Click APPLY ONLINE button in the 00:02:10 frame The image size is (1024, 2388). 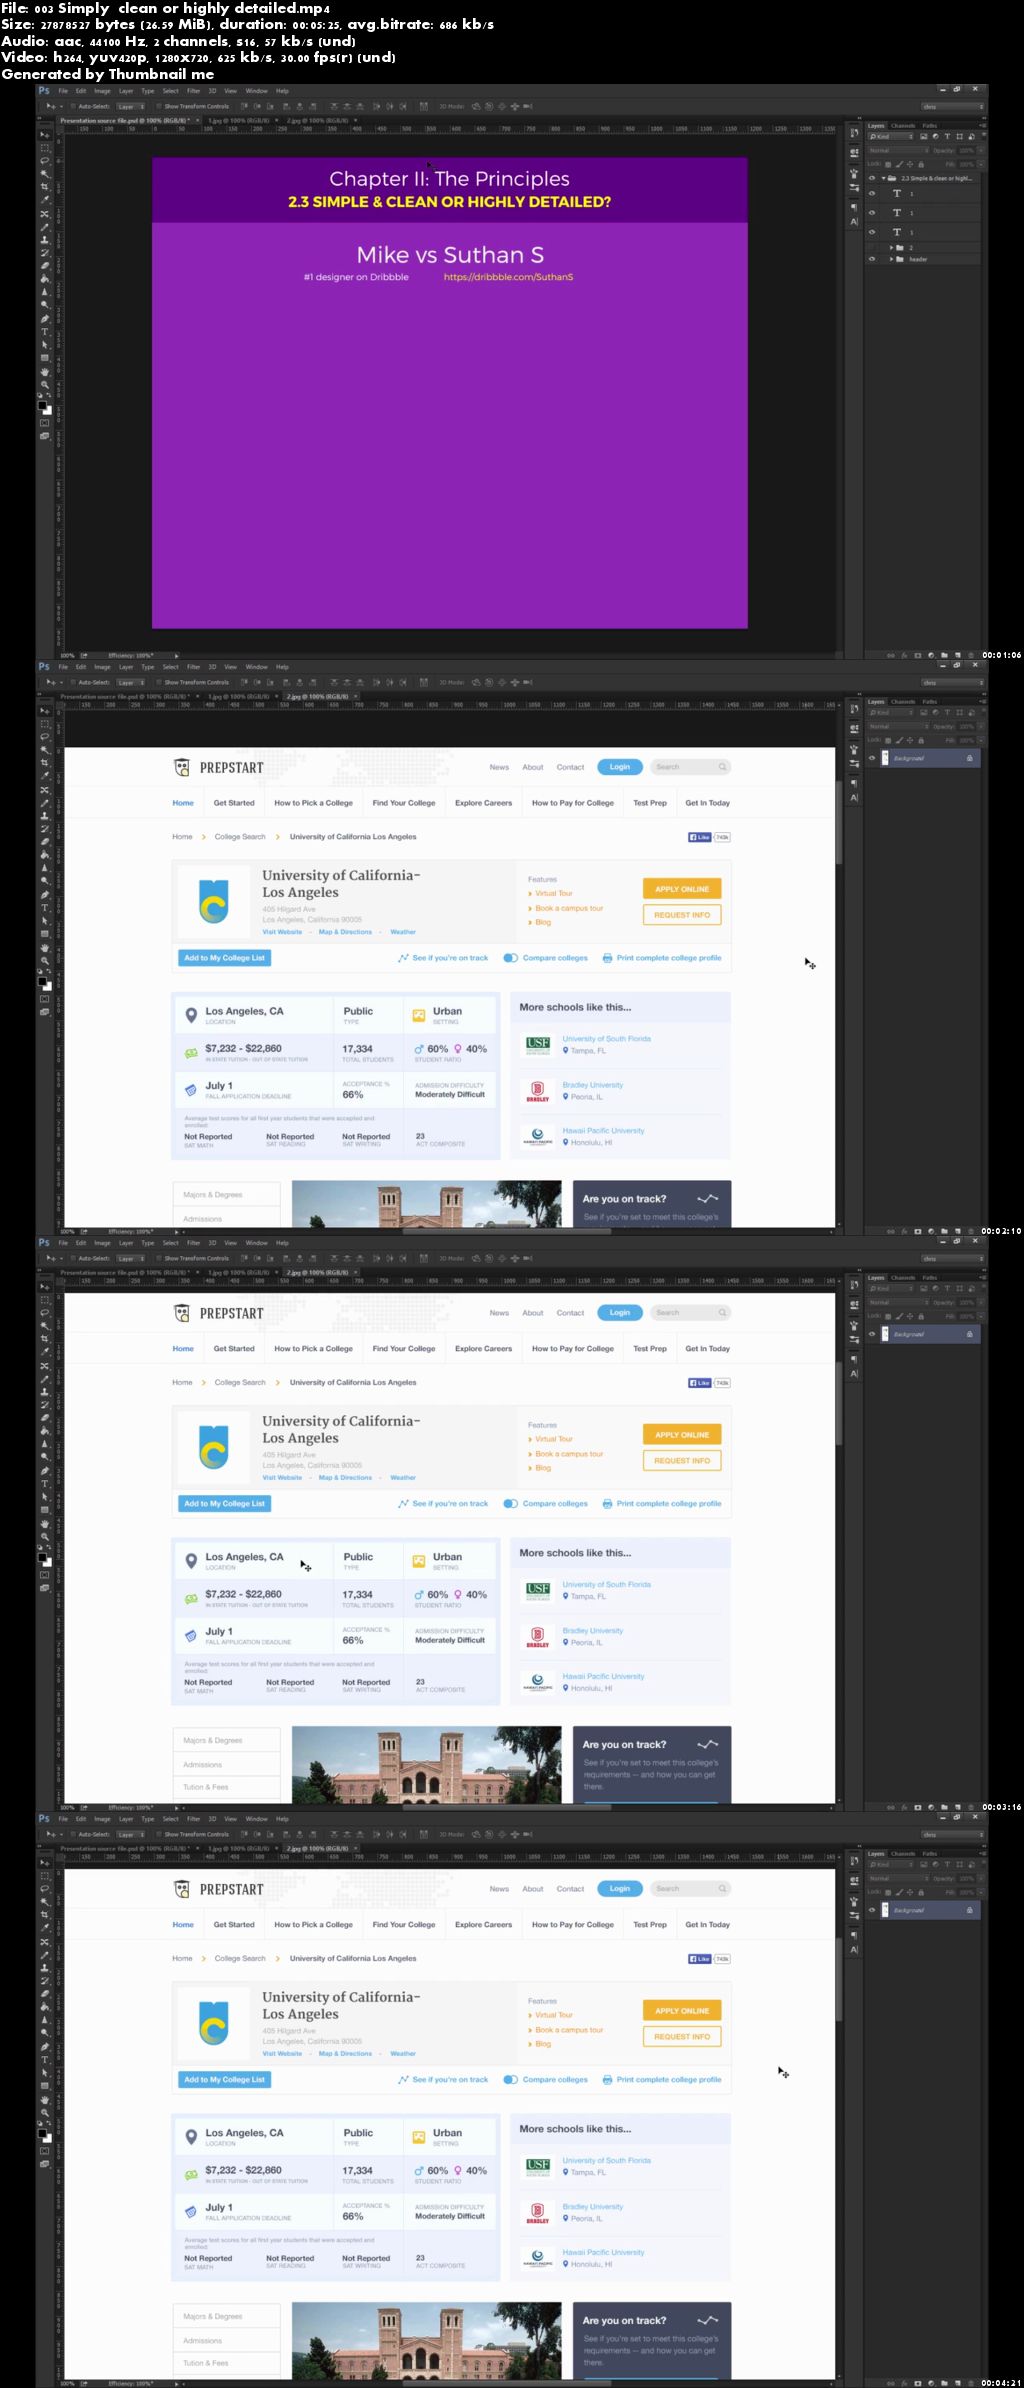(x=682, y=888)
